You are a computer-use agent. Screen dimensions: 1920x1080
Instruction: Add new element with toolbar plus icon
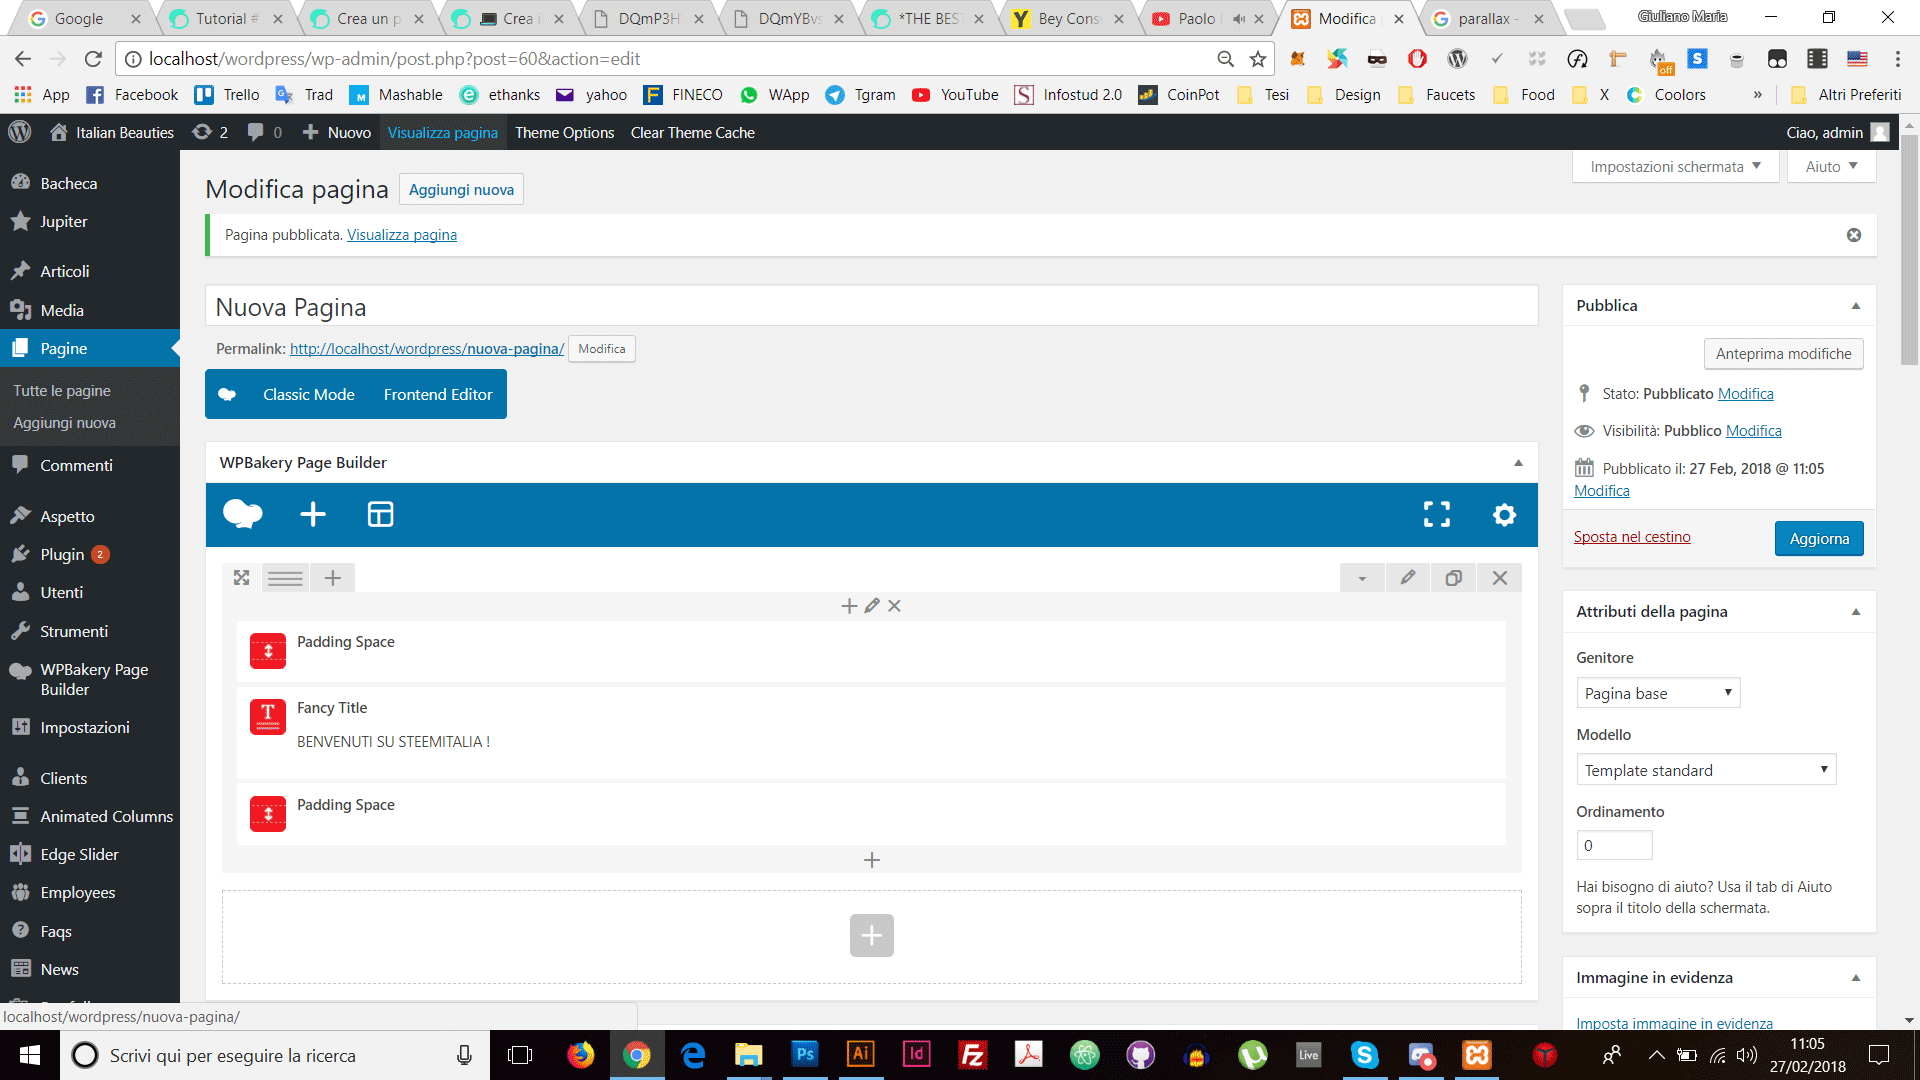click(x=313, y=514)
